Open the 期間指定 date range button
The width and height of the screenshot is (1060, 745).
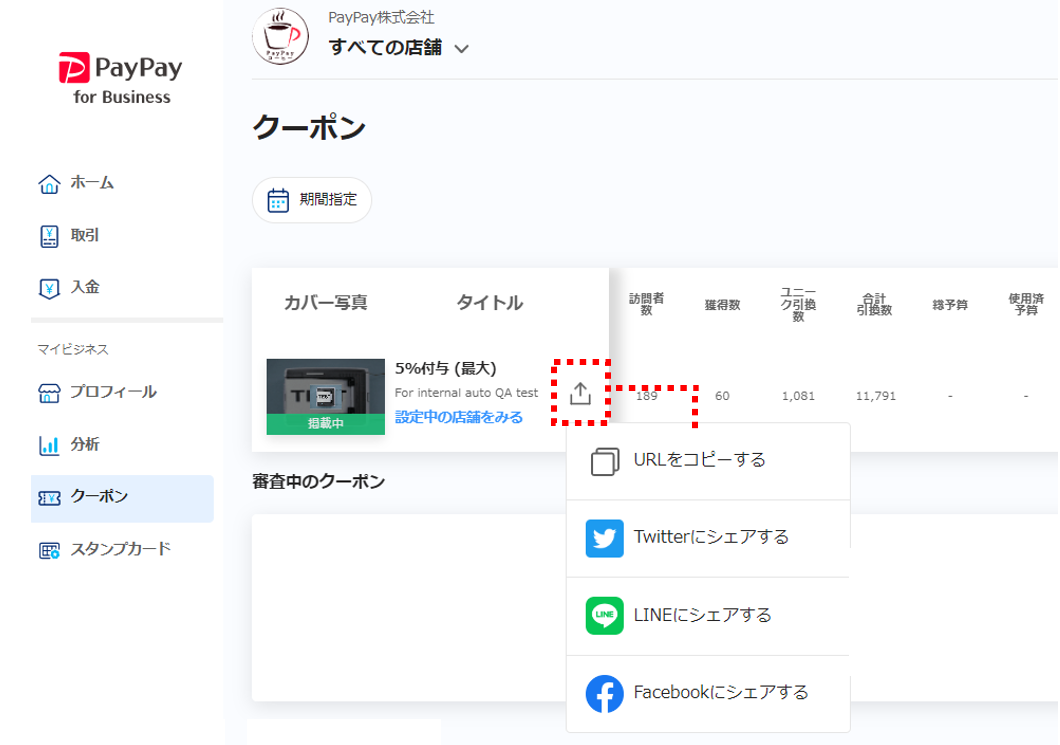tap(312, 200)
